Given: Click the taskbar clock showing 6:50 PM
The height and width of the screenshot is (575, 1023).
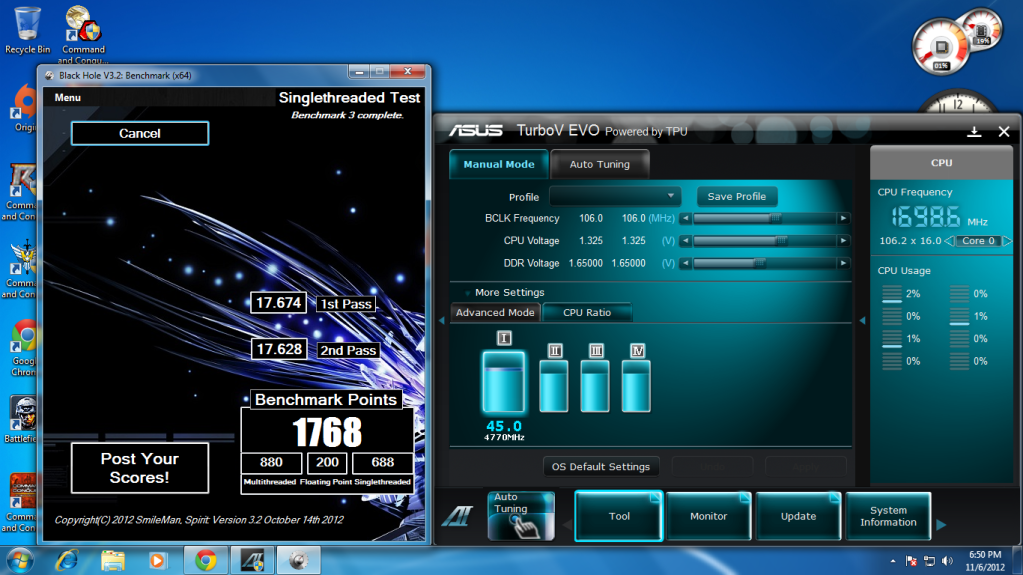Looking at the screenshot, I should pos(985,561).
